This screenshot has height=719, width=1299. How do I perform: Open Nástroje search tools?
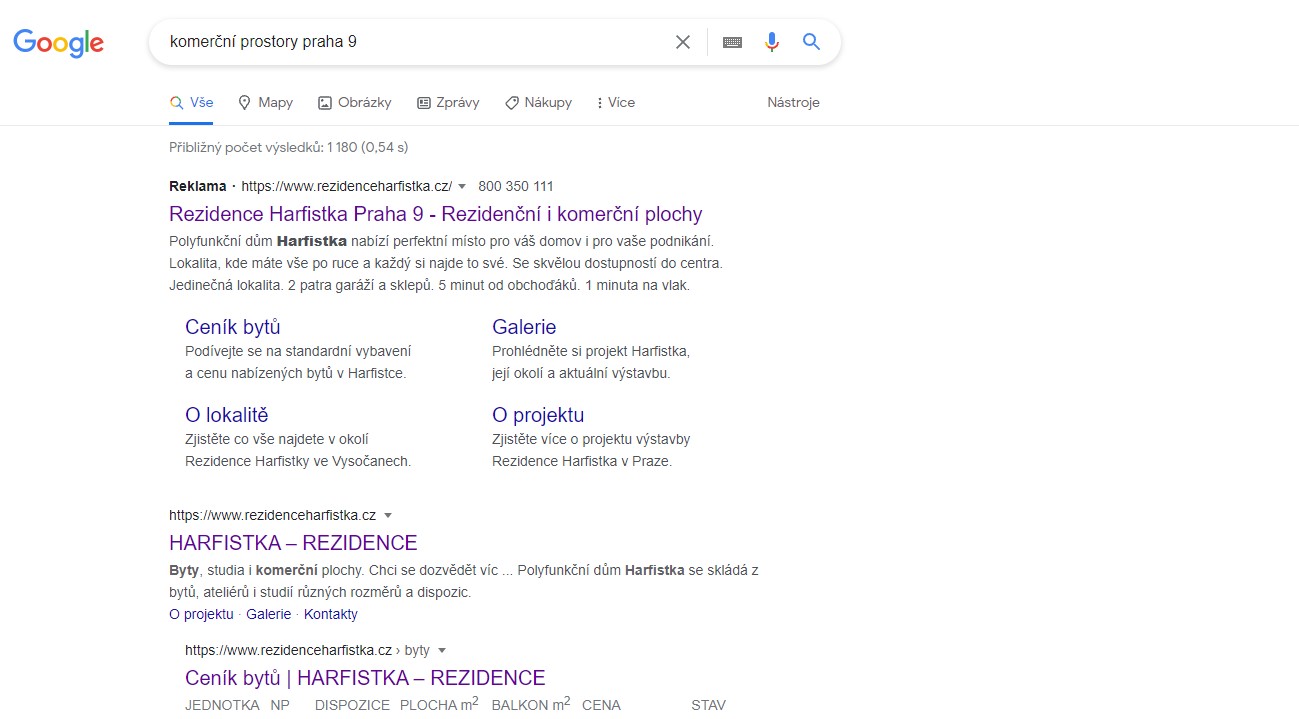point(793,102)
